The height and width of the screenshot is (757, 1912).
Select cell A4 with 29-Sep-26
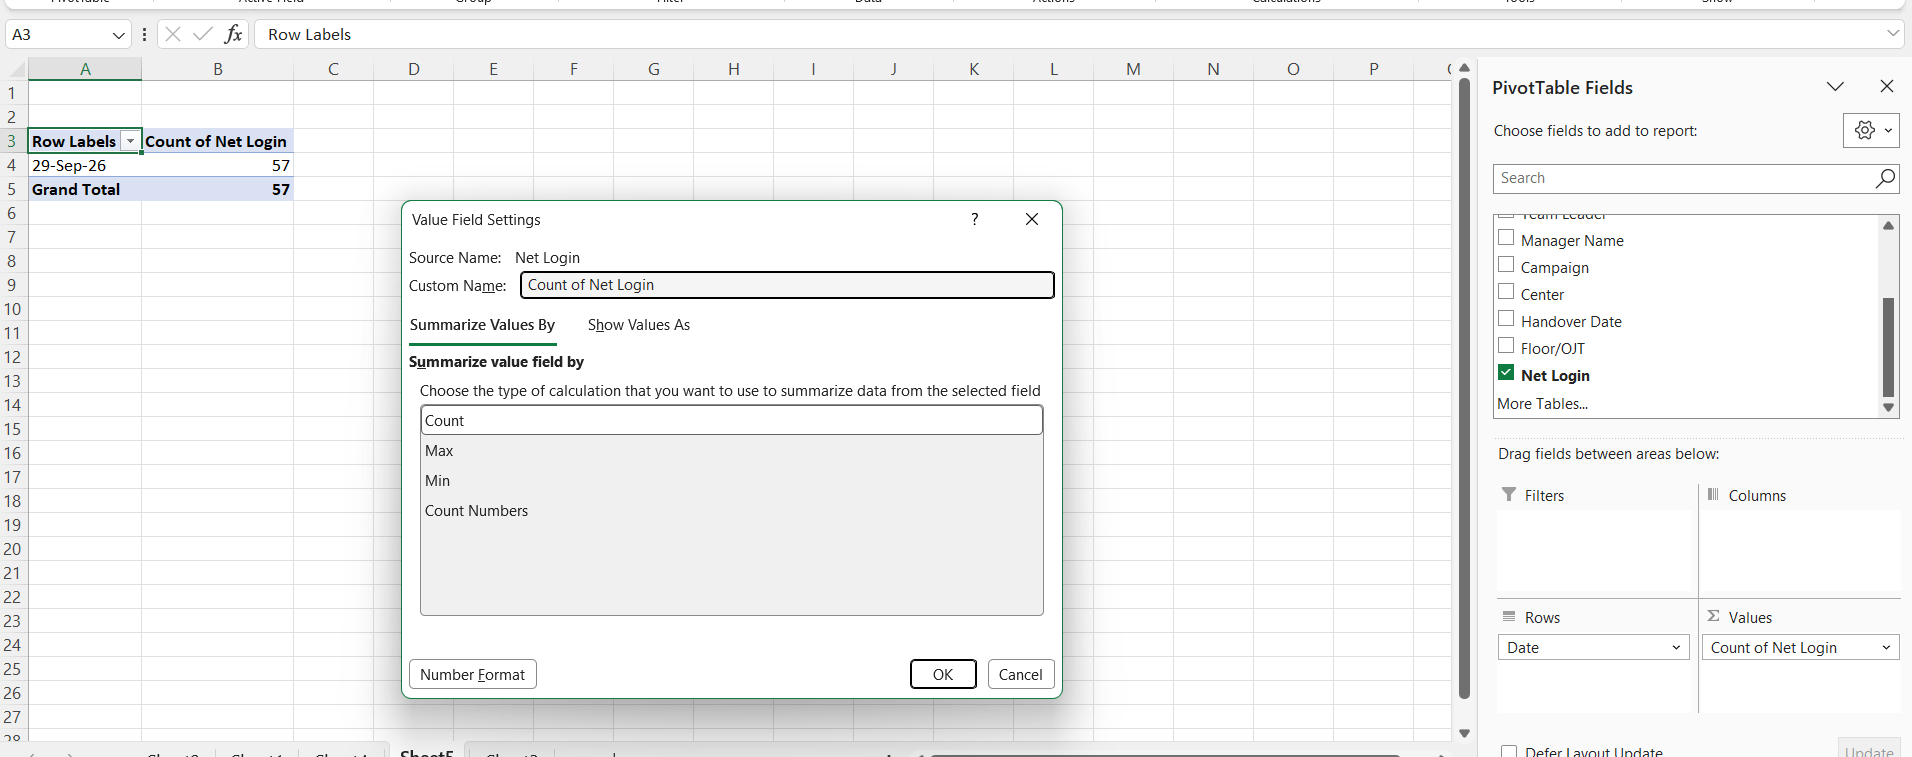point(85,165)
